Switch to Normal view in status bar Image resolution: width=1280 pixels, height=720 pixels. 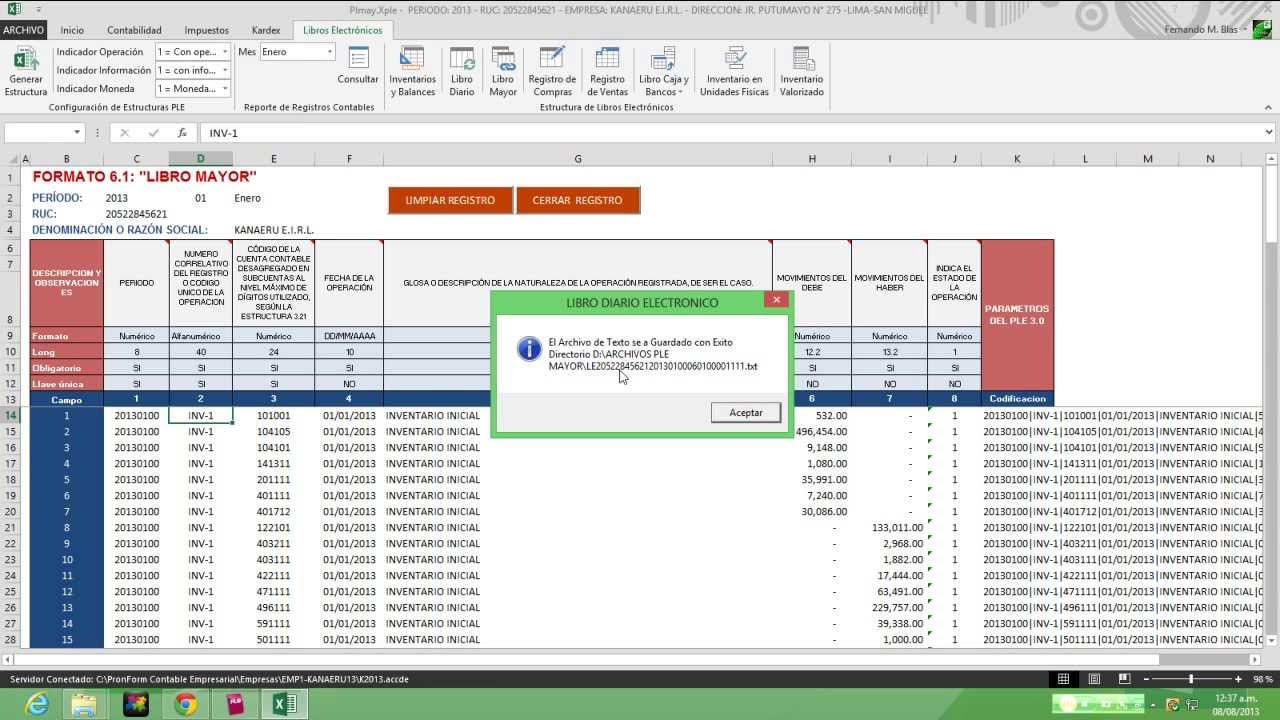coord(1064,679)
